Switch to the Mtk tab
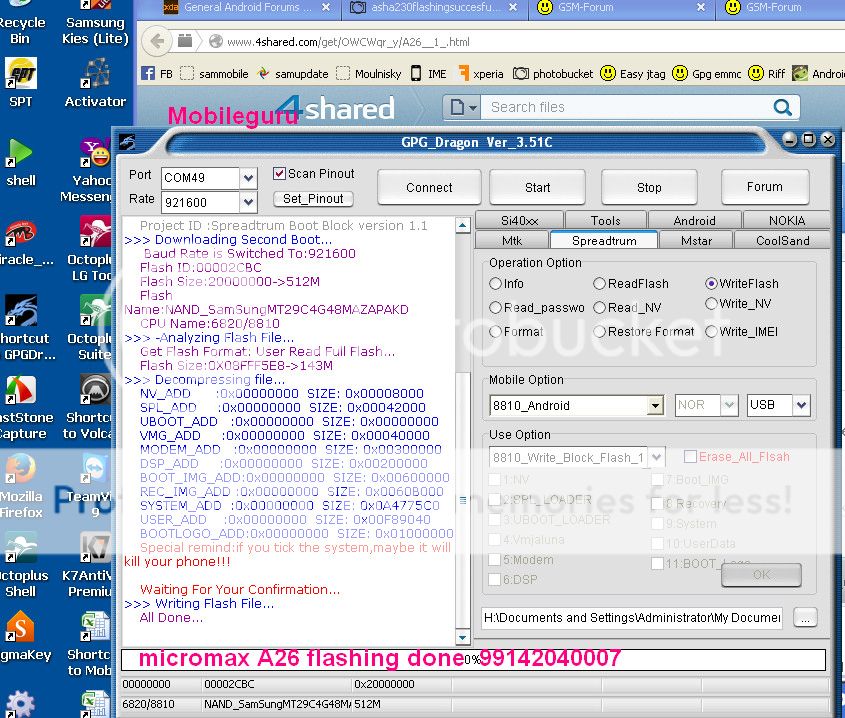Screen dimensions: 845x718 tap(511, 240)
